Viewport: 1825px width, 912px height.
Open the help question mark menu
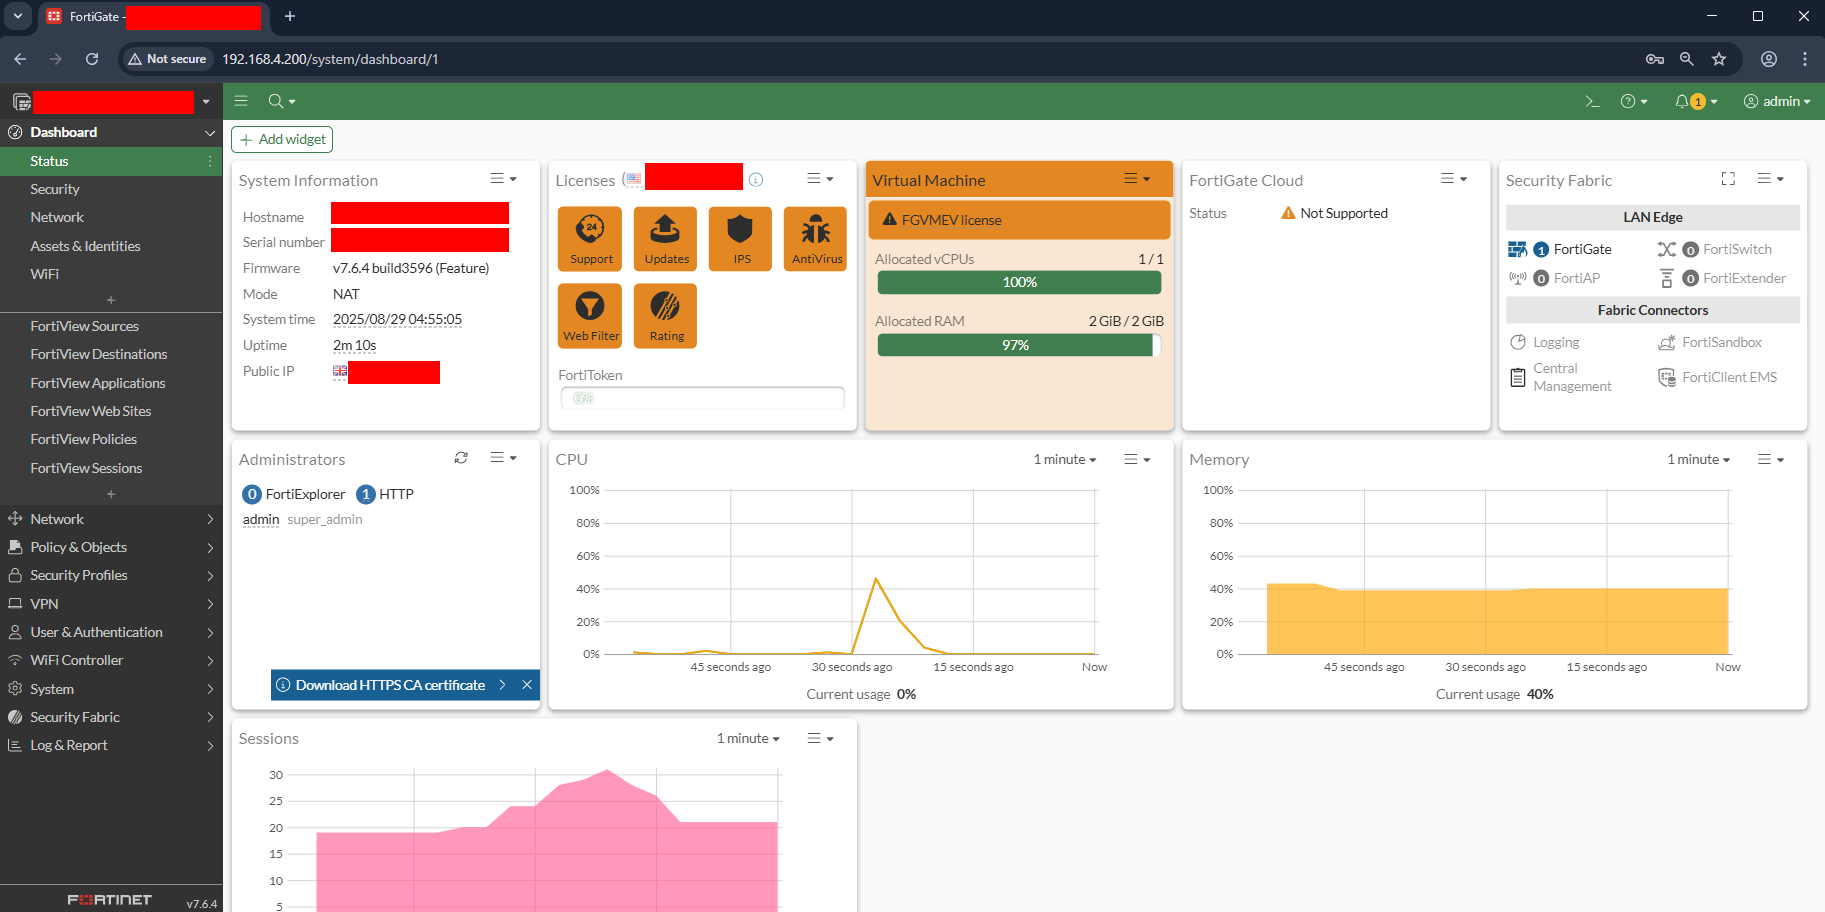point(1633,101)
